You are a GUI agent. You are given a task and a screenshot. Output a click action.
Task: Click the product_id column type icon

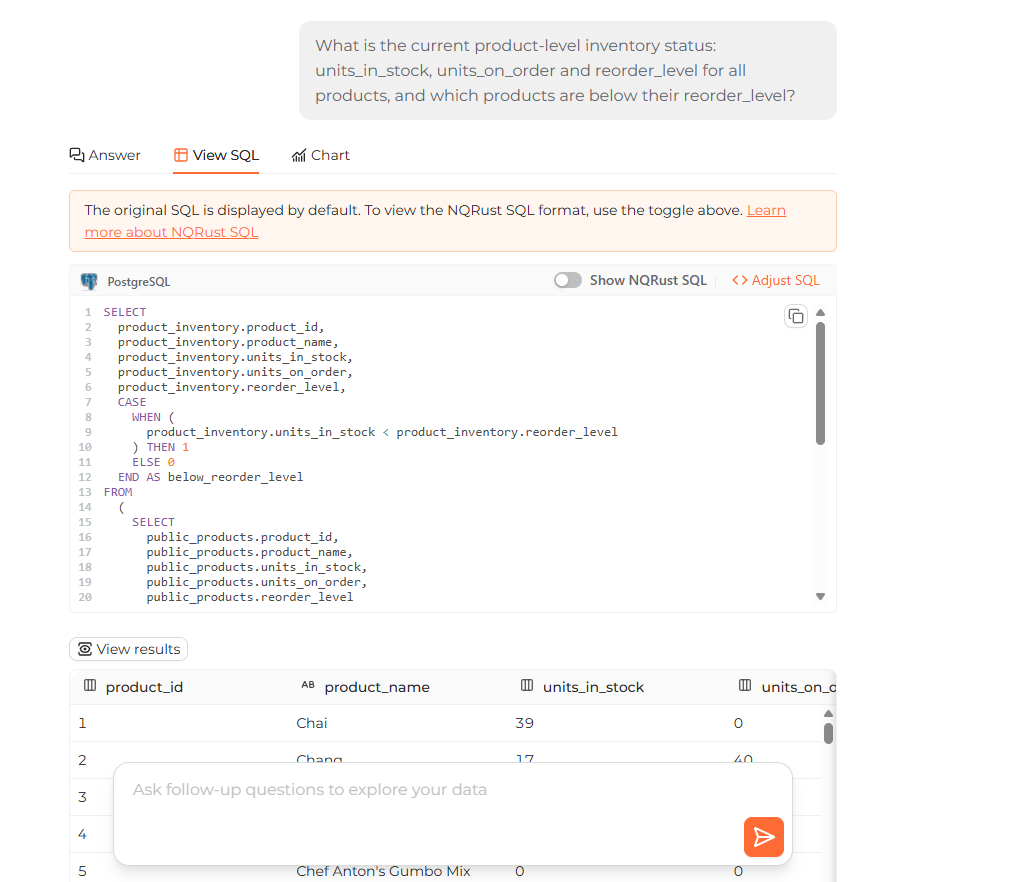coord(90,685)
